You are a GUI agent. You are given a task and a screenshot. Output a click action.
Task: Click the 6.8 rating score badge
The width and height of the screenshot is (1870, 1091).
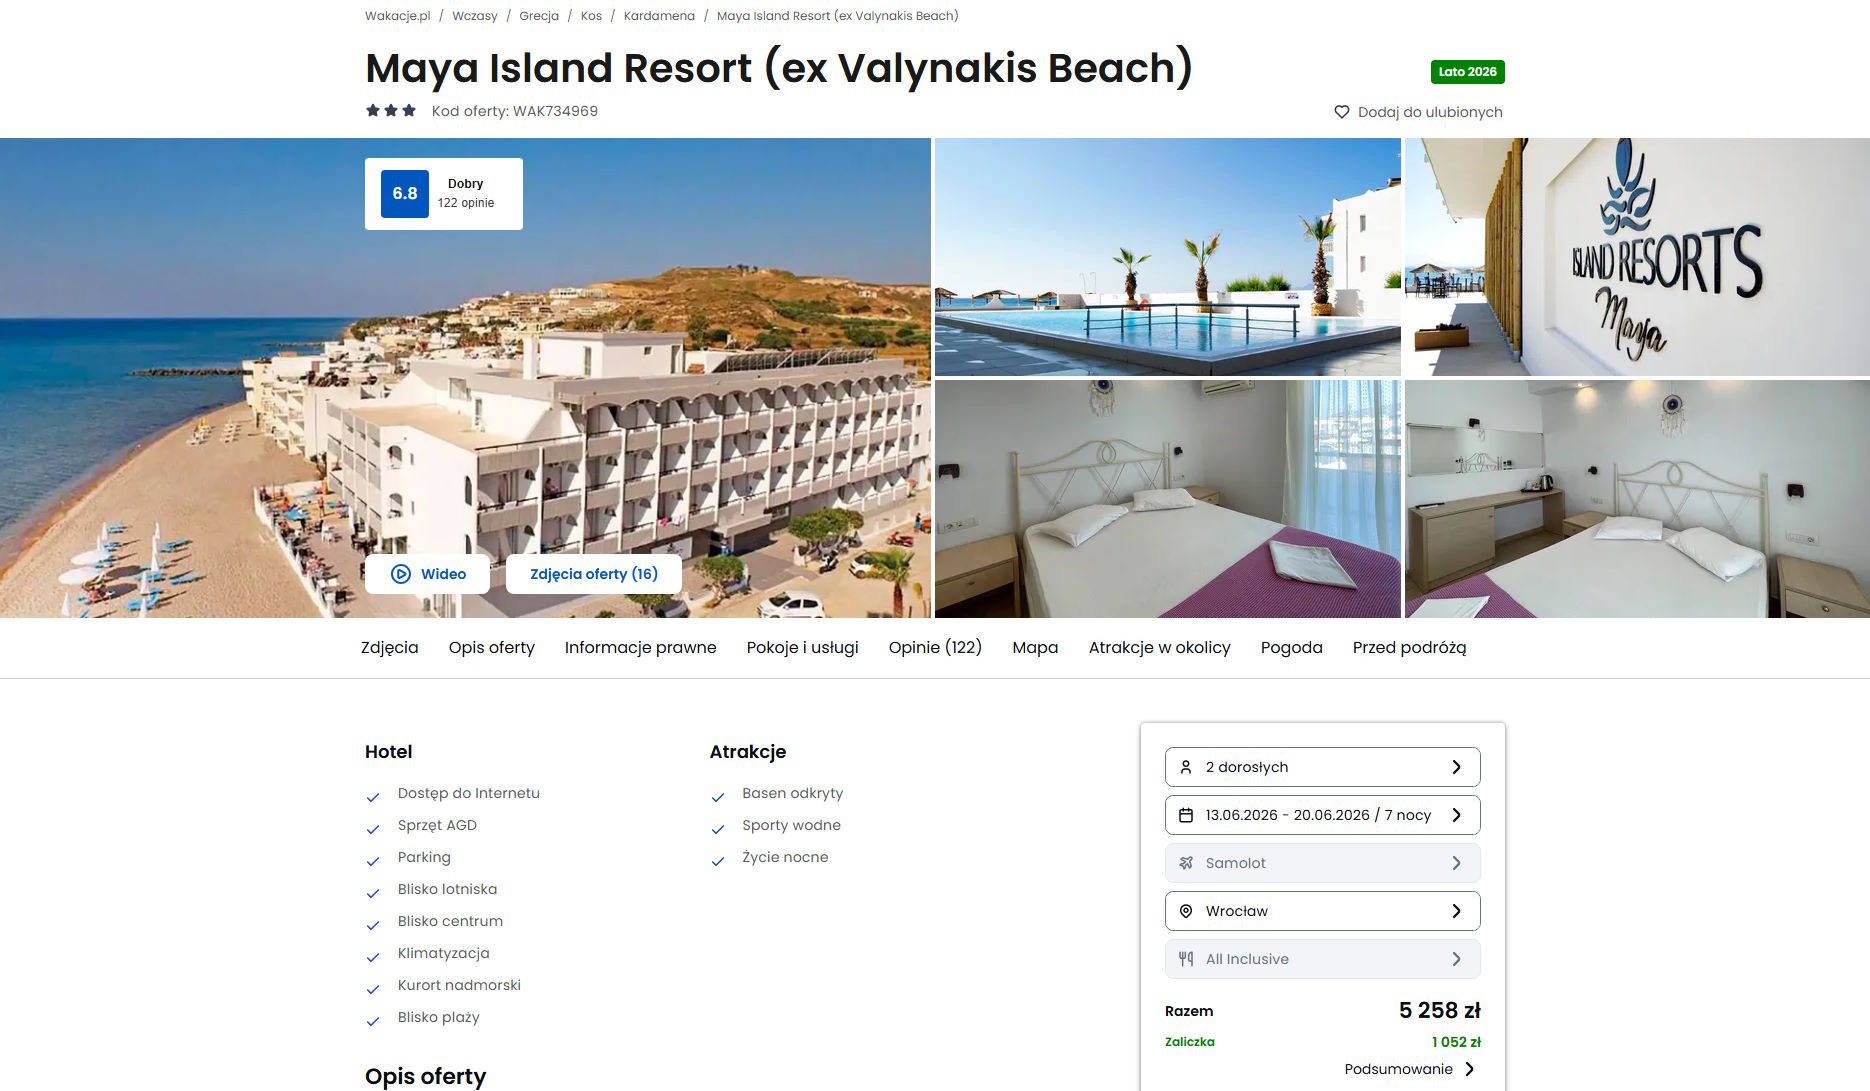click(405, 194)
